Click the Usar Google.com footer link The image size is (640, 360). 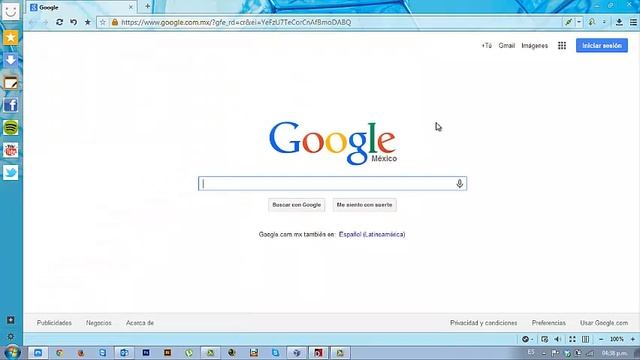[x=604, y=323]
